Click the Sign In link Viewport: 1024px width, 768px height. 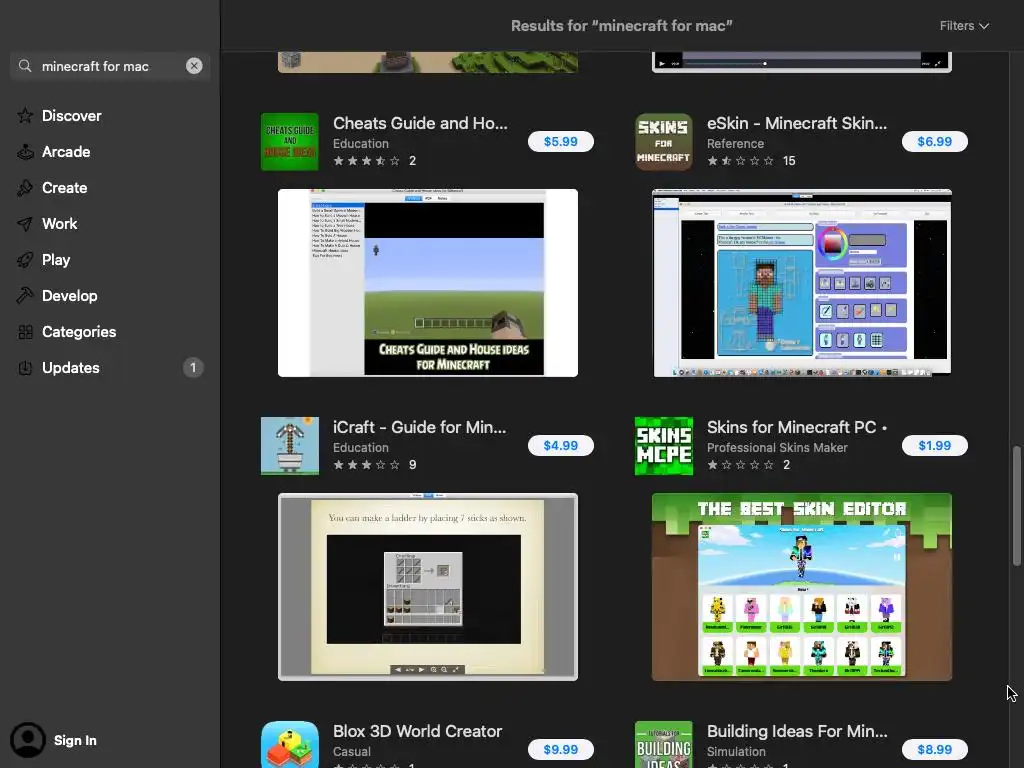pos(75,740)
